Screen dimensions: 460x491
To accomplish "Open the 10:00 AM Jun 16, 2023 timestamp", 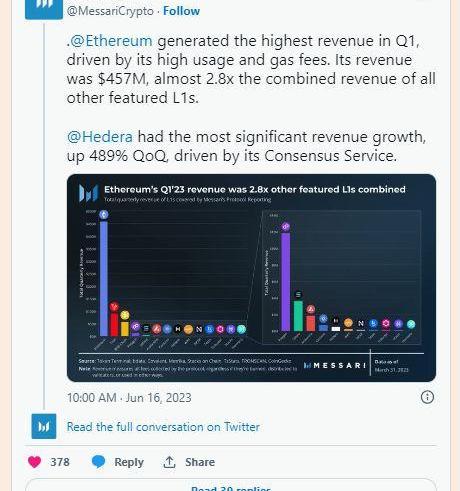I will click(129, 398).
